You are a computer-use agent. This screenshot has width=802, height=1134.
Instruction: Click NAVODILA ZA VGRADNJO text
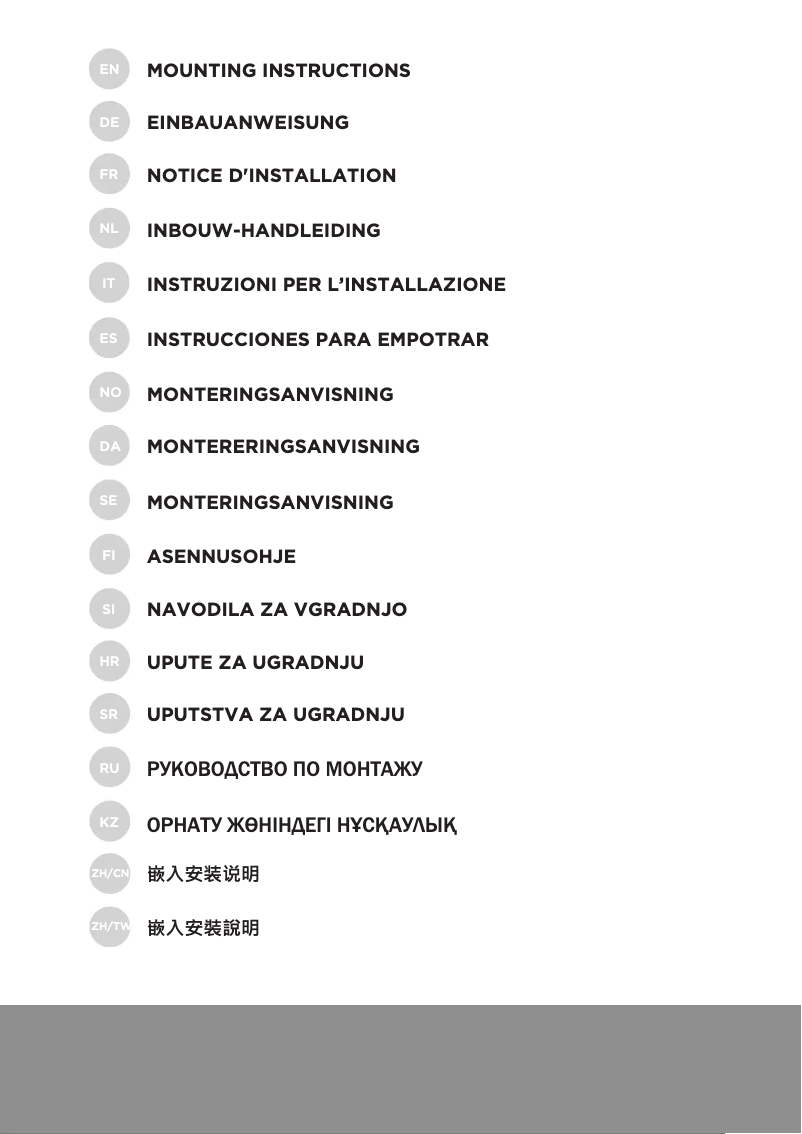277,610
